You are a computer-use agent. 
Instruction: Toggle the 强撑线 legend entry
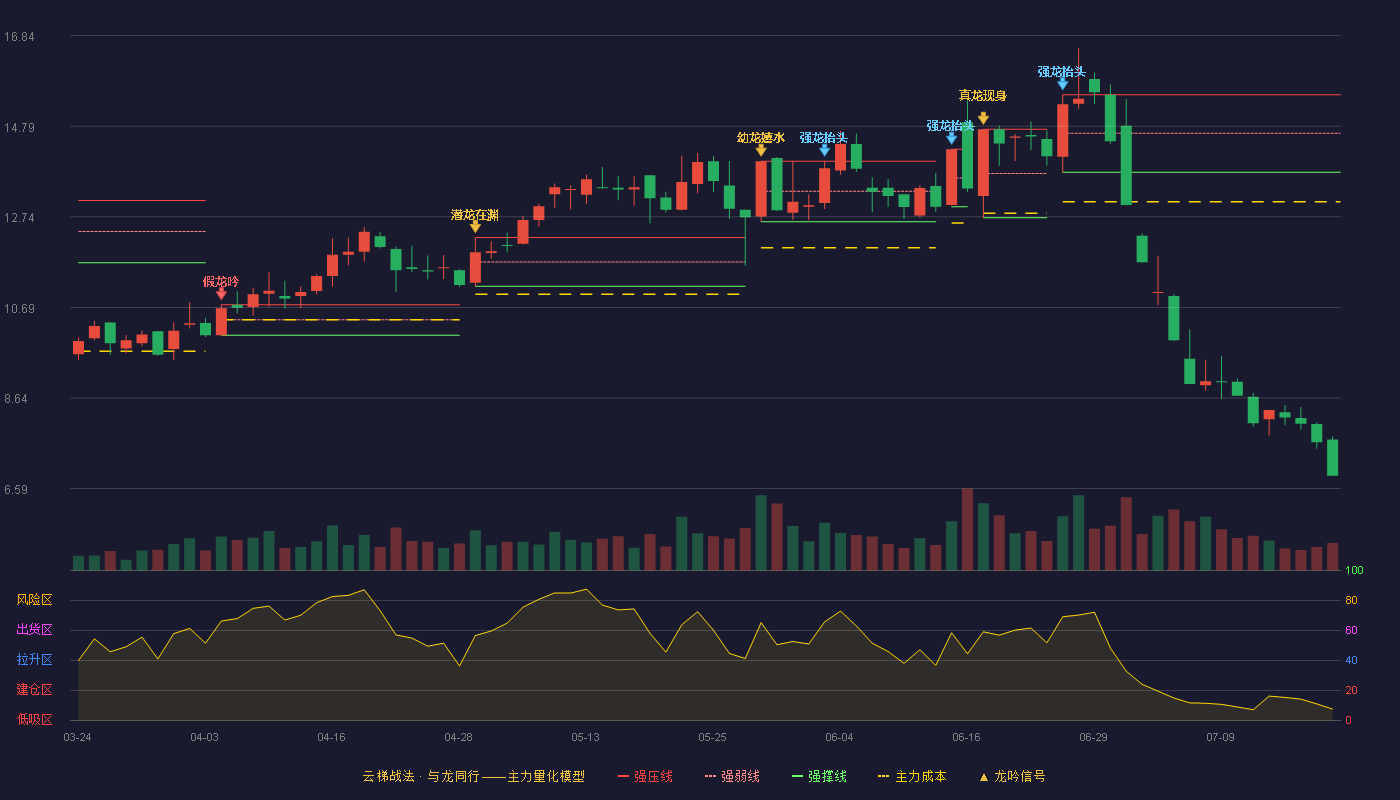(x=819, y=776)
